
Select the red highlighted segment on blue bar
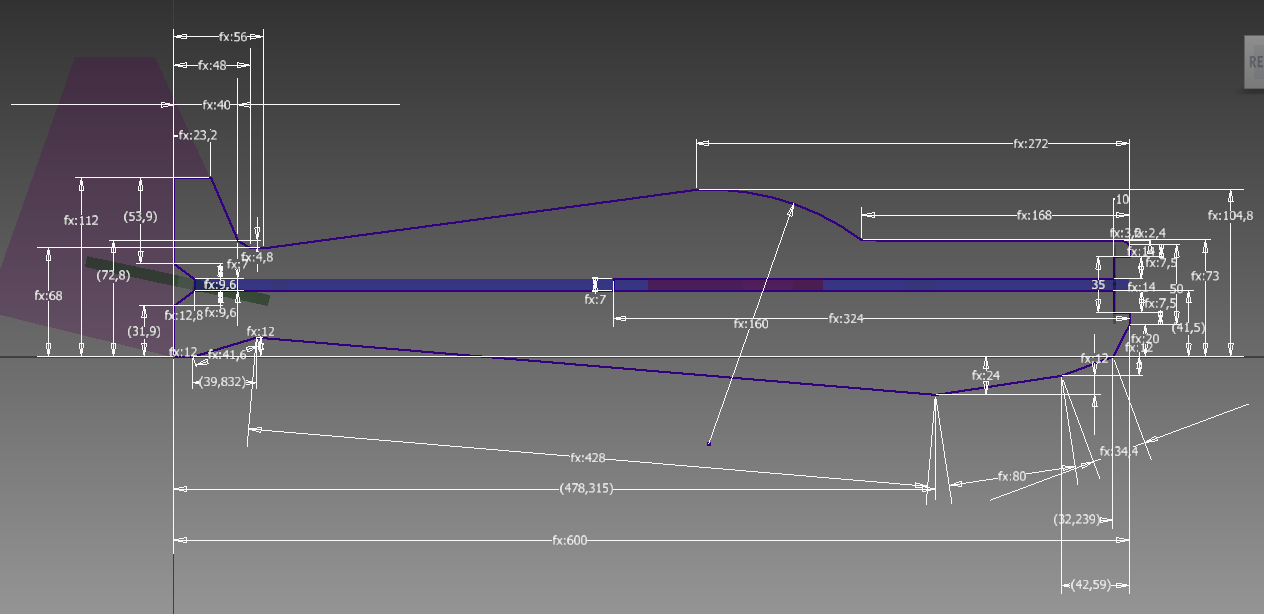coord(735,285)
